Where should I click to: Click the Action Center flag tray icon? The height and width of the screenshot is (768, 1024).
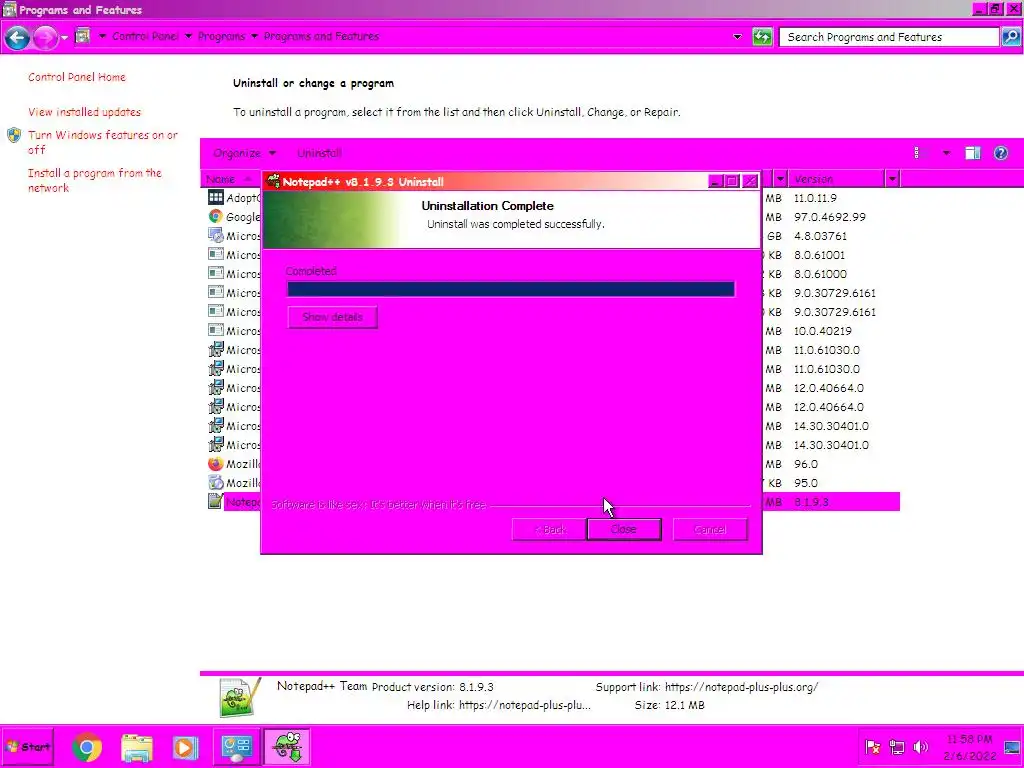pos(872,747)
